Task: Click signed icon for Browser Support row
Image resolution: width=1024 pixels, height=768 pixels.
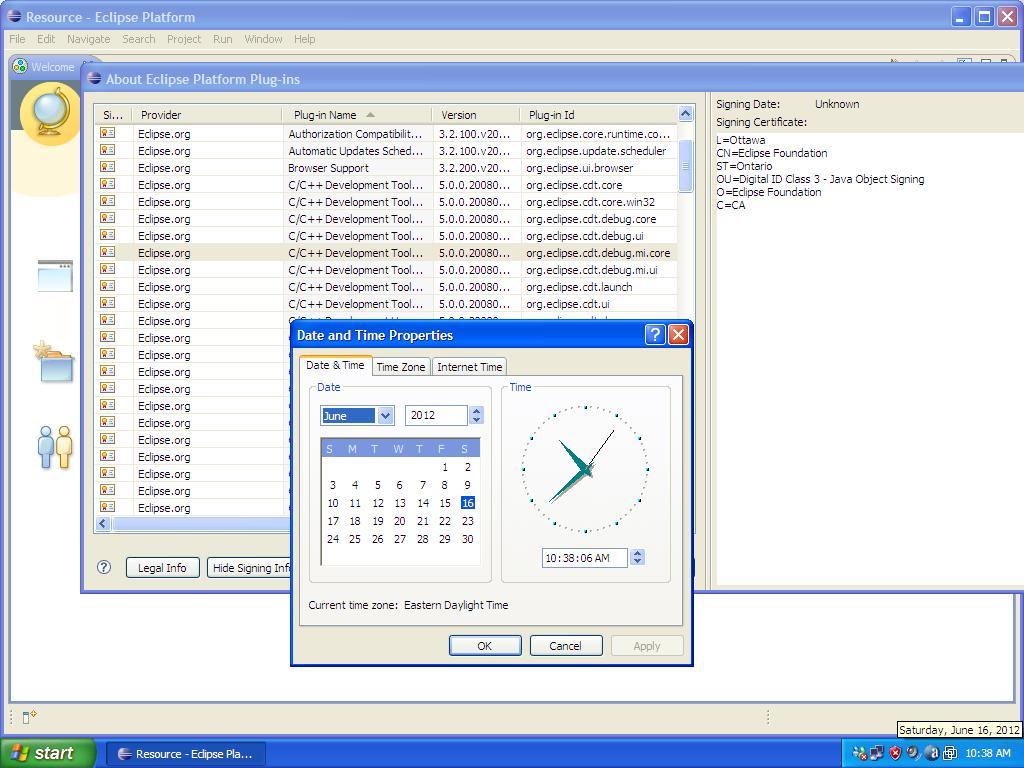Action: coord(107,167)
